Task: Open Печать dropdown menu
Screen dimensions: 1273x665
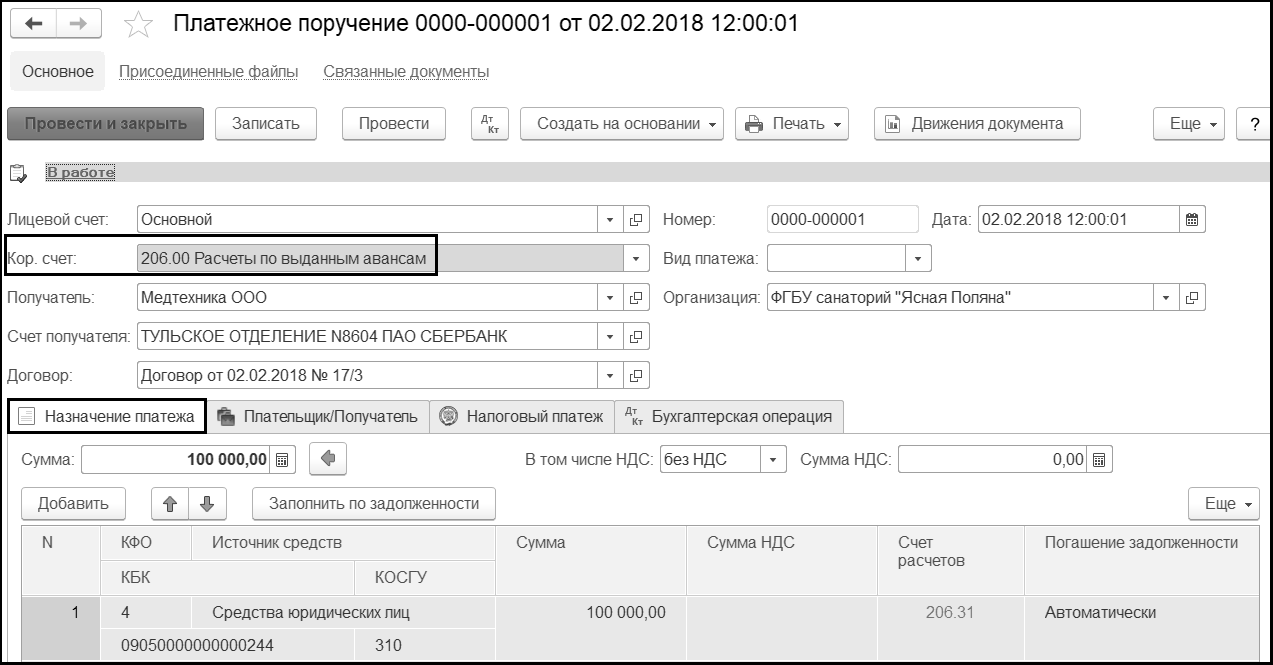Action: coord(792,124)
